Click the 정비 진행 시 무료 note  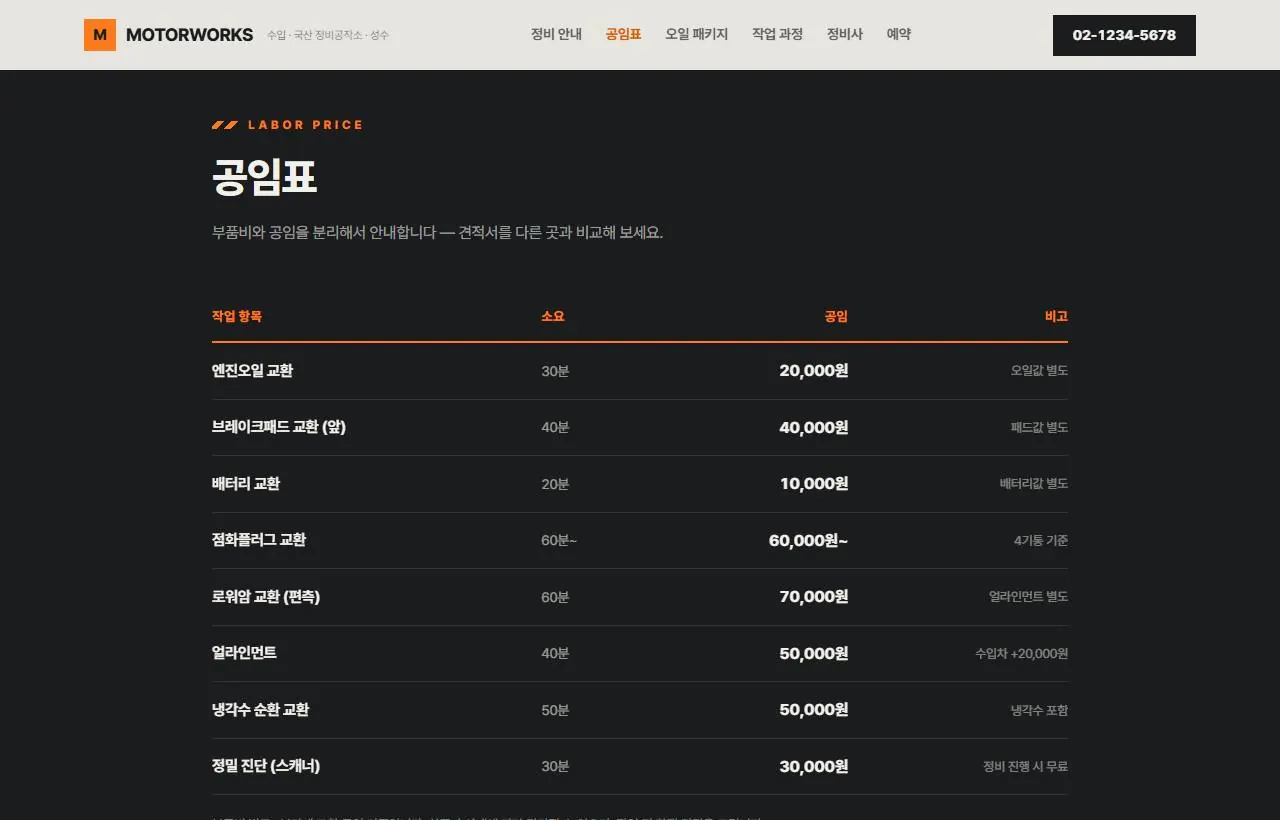pos(1025,767)
